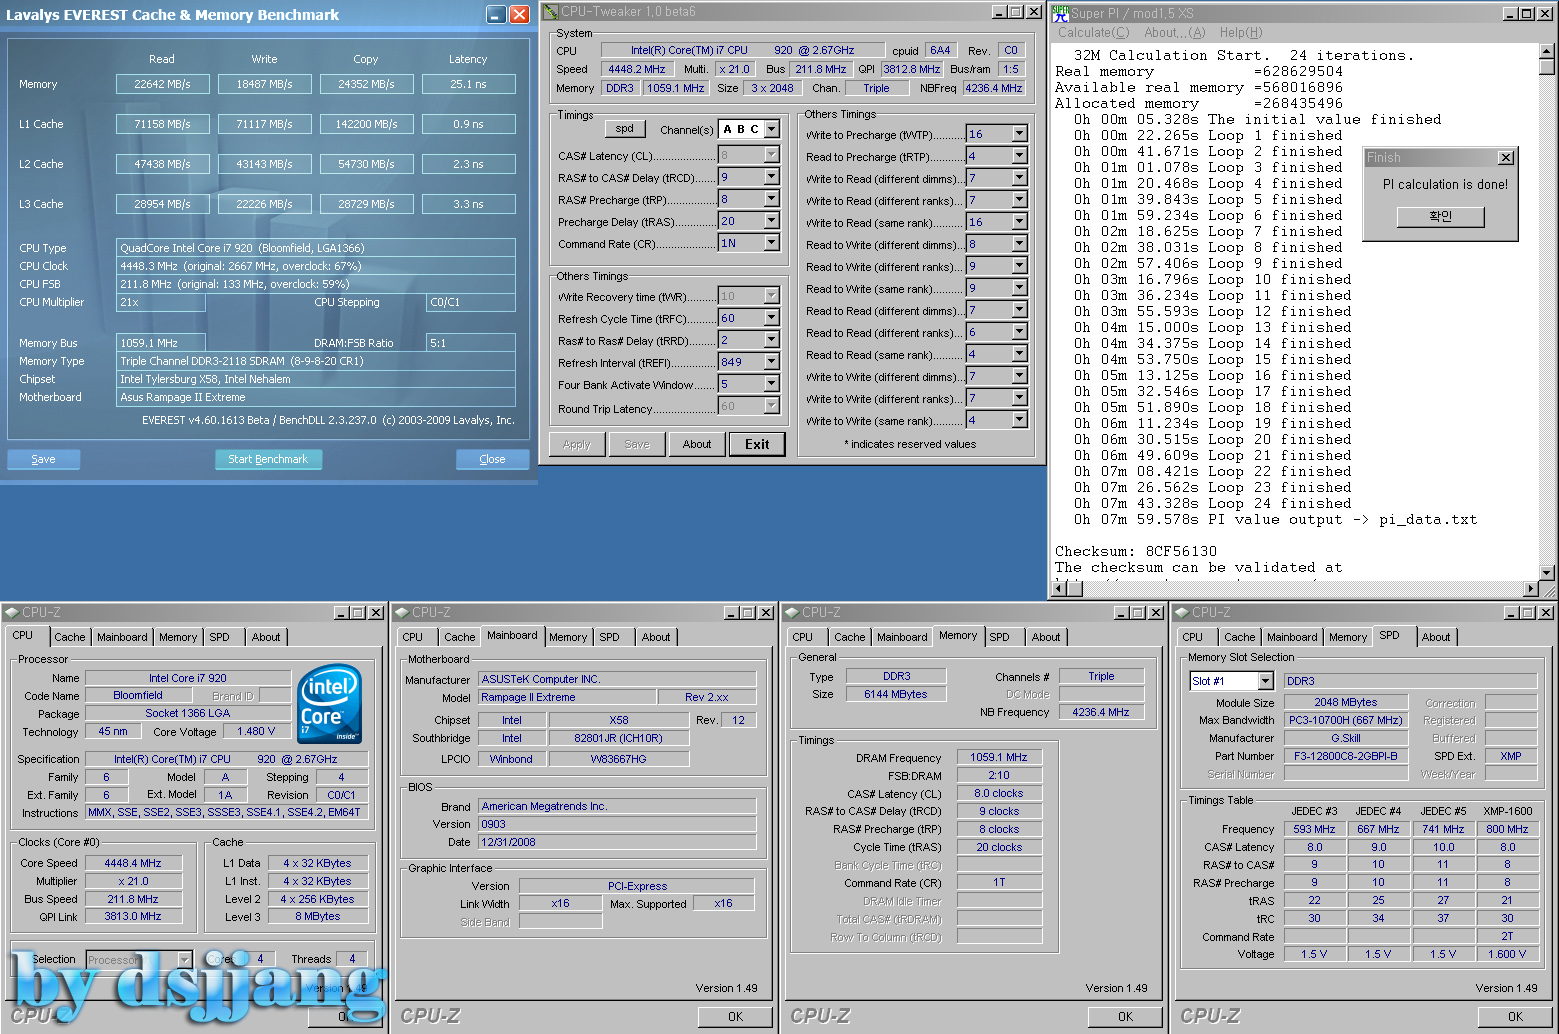The height and width of the screenshot is (1034, 1559).
Task: Open Ras# to Ras# Delay (tRRD) dropdown
Action: point(772,340)
